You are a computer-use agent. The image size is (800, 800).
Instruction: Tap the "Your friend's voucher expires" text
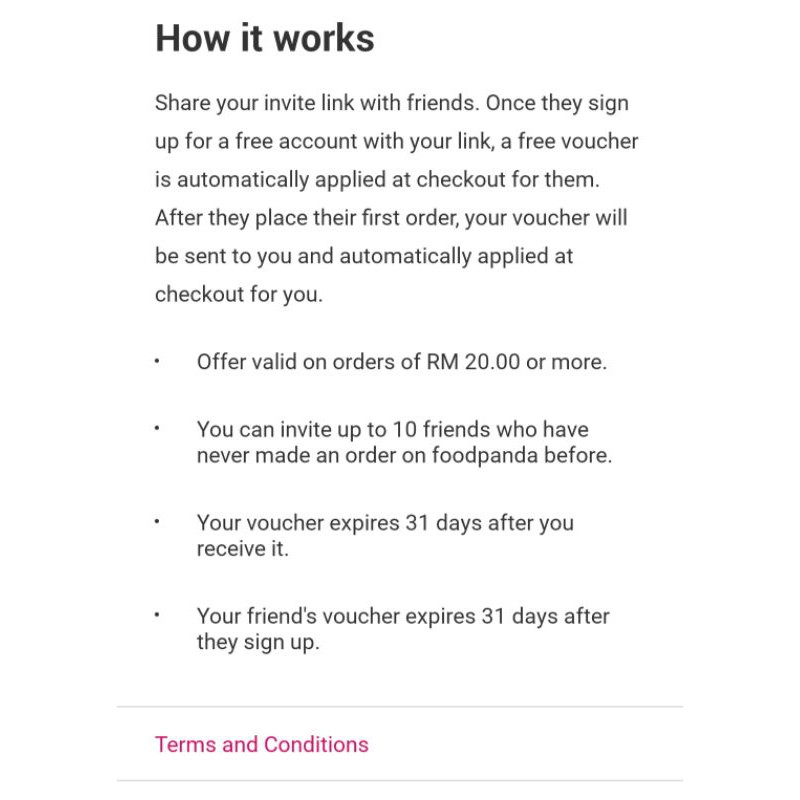coord(402,616)
